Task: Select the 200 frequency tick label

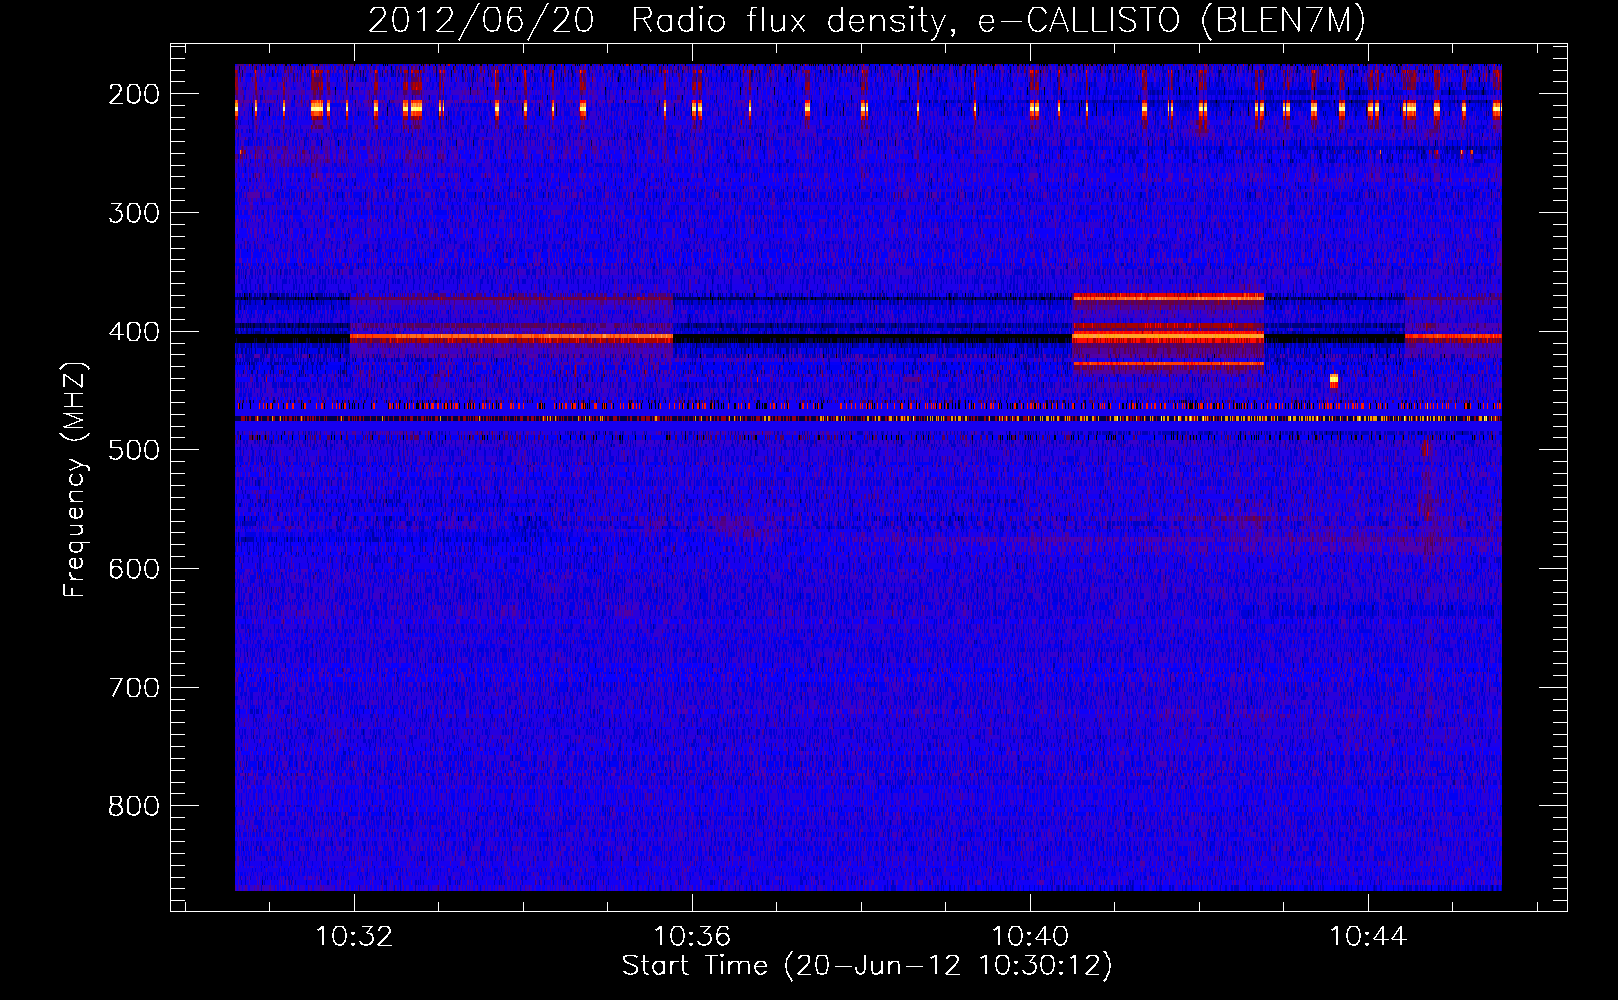Action: 134,94
